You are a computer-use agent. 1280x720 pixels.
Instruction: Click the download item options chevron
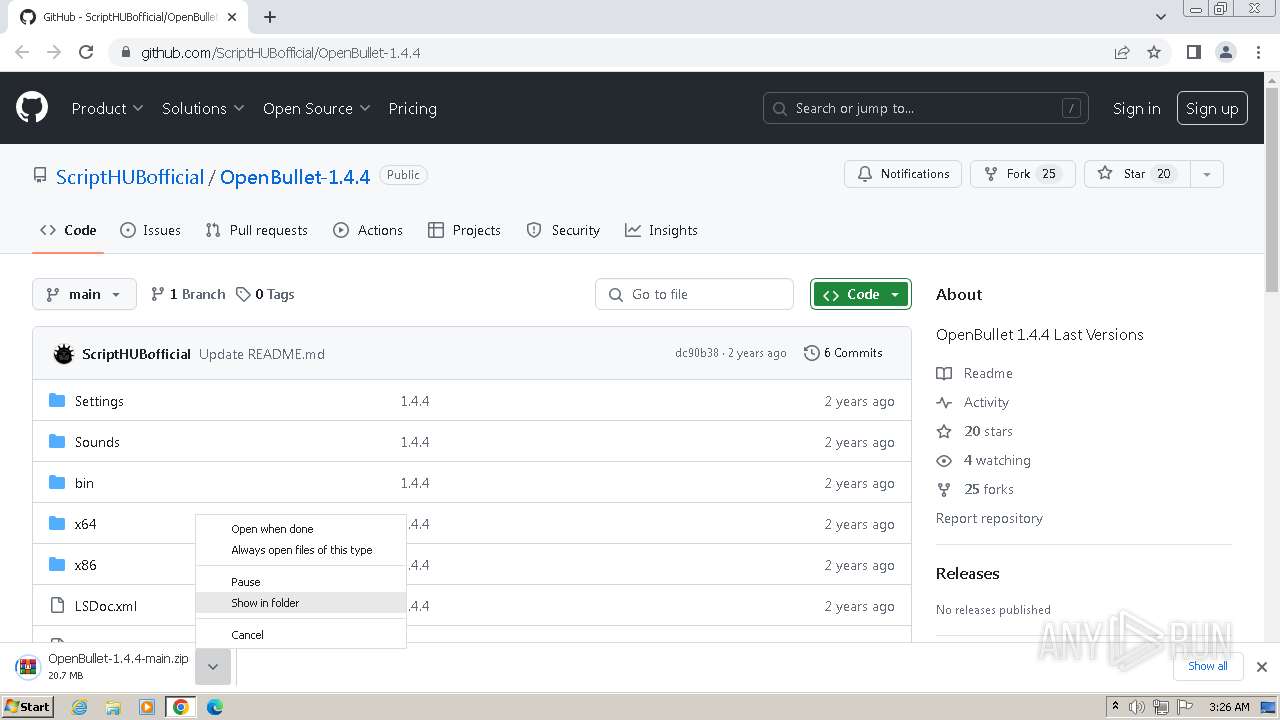tap(213, 667)
